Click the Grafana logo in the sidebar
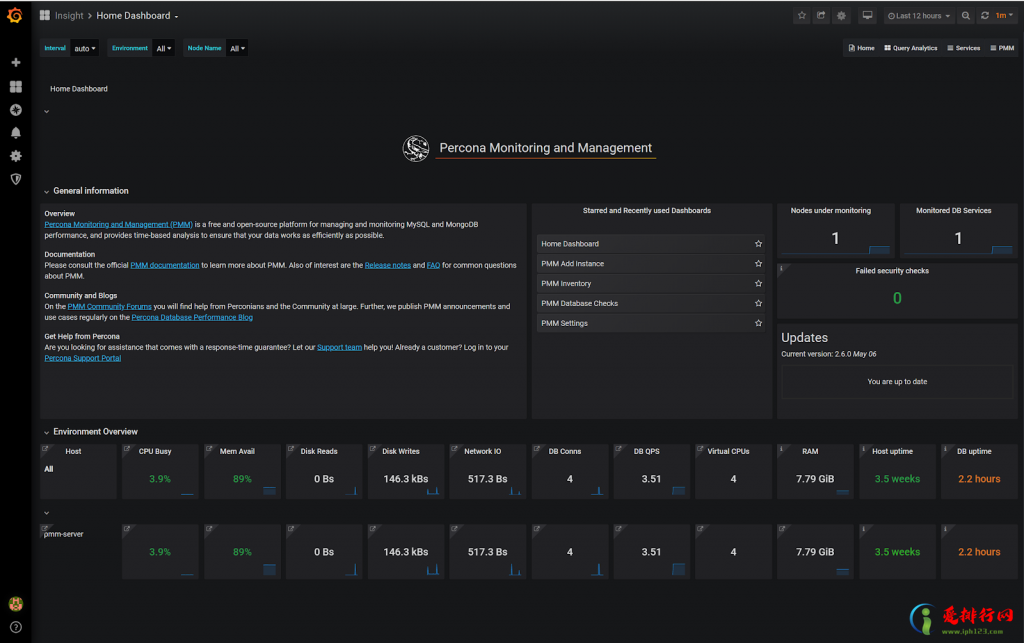This screenshot has width=1024, height=643. tap(15, 15)
